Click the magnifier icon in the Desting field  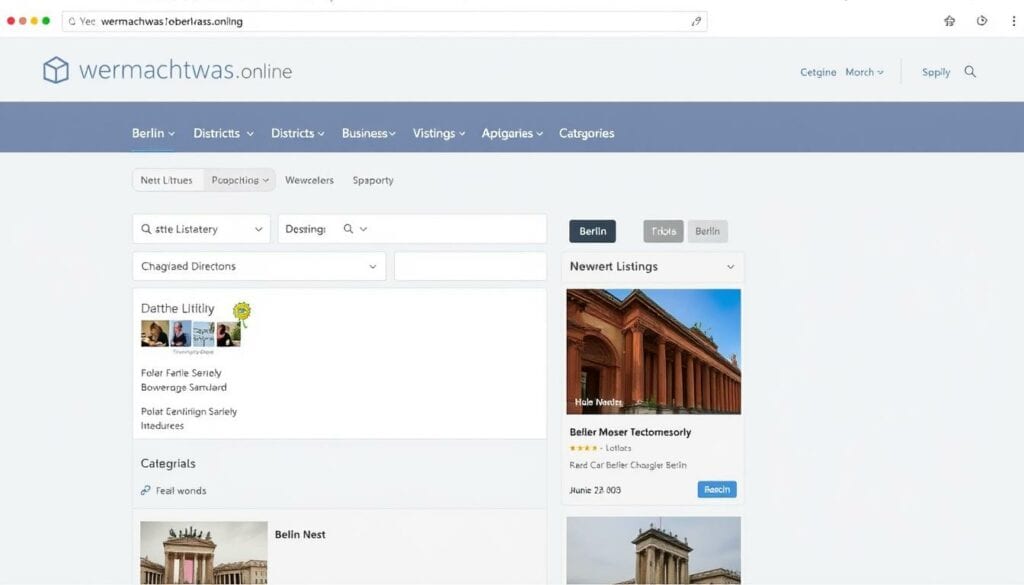(349, 229)
